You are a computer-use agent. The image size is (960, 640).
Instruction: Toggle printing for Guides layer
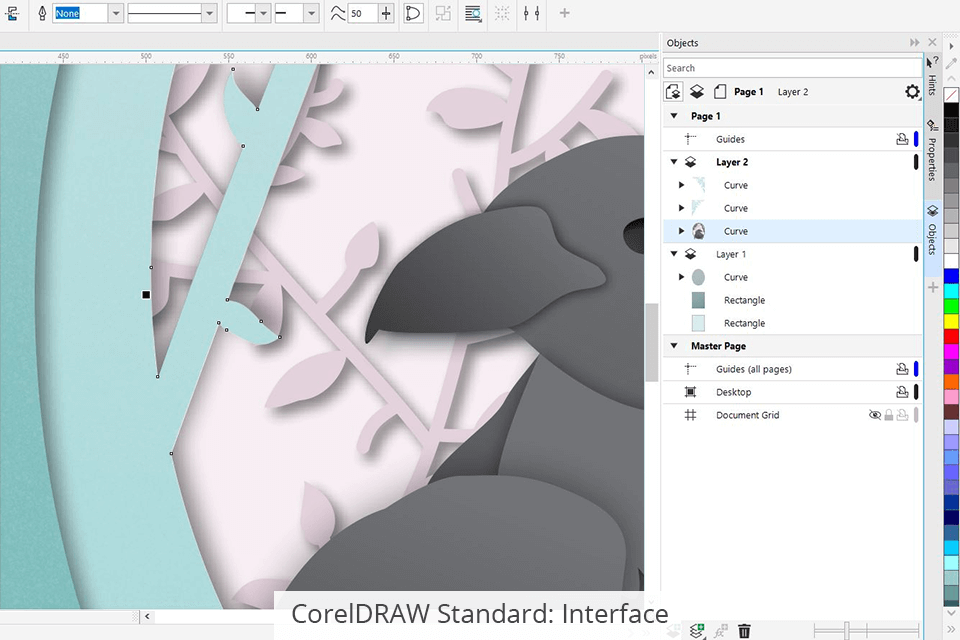902,139
